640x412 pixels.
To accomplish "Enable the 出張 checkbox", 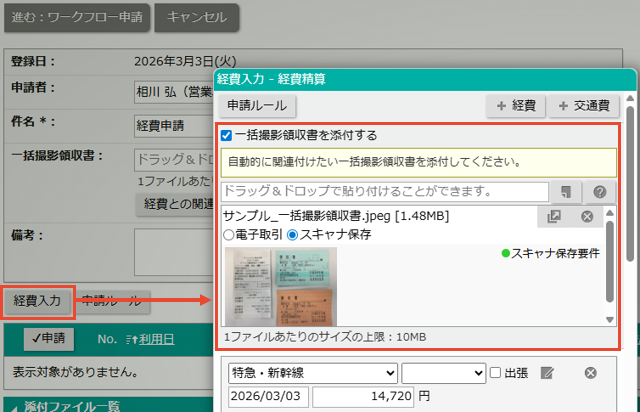I will [495, 373].
